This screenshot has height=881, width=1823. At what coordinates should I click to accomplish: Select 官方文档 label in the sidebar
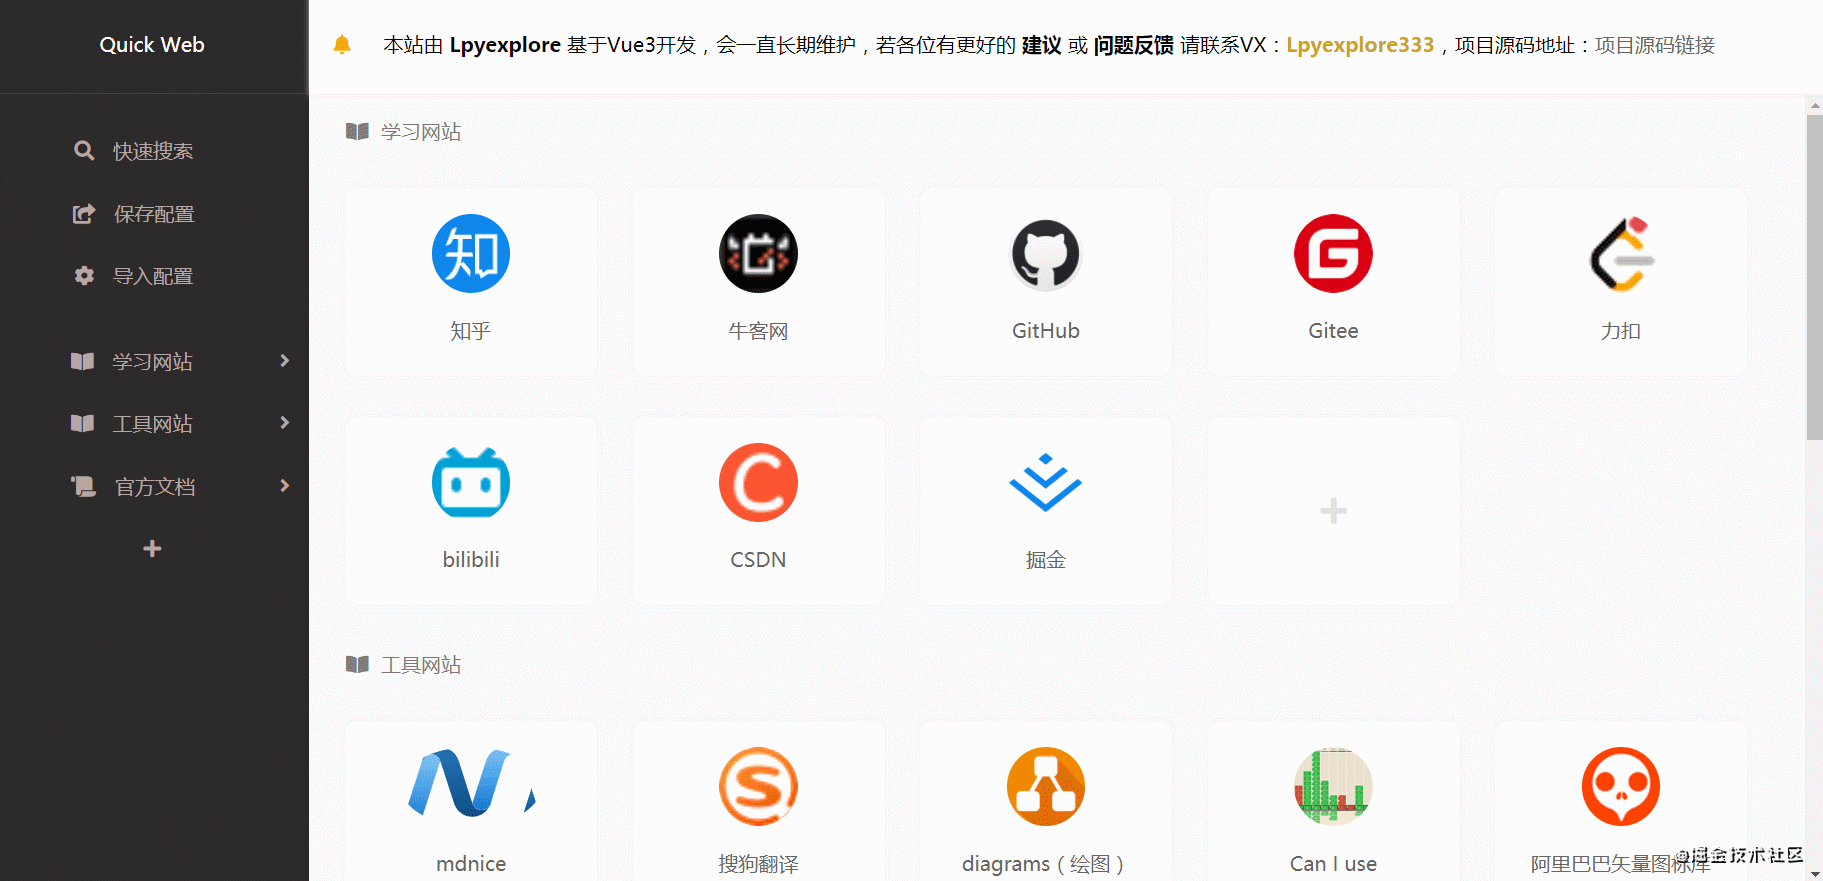pyautogui.click(x=155, y=487)
